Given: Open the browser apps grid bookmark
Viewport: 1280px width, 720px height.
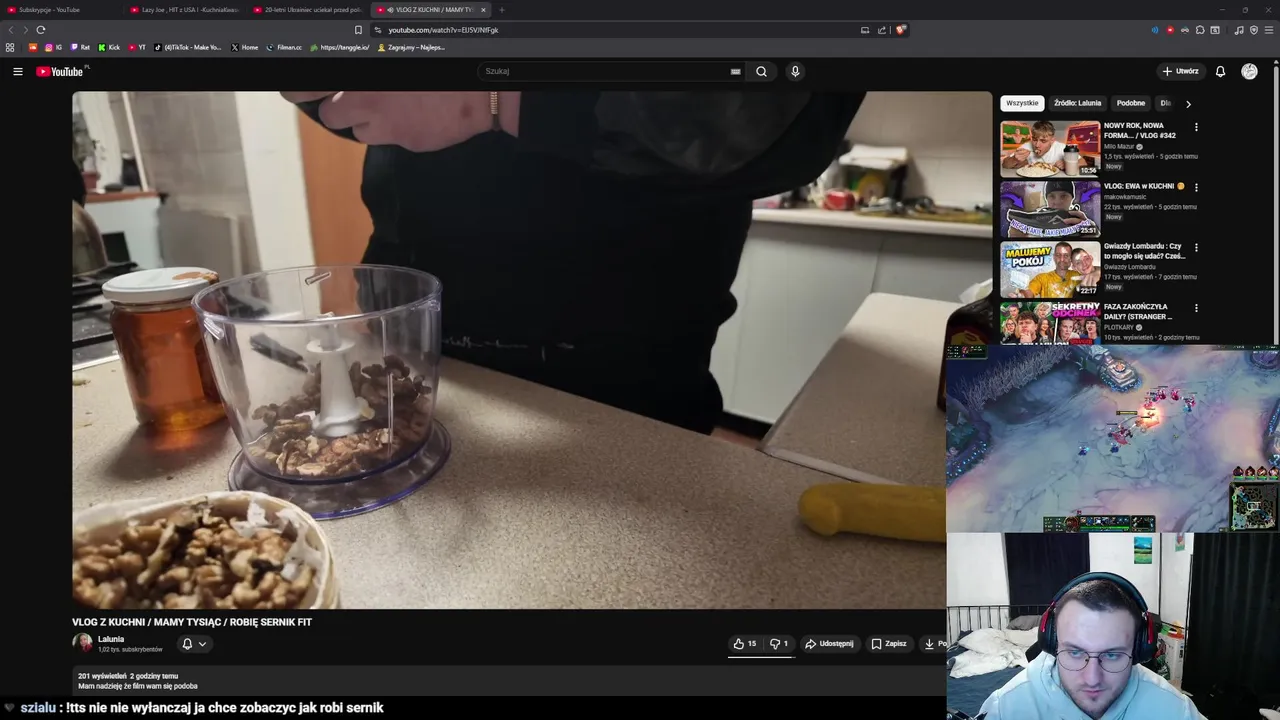Looking at the screenshot, I should coord(10,47).
